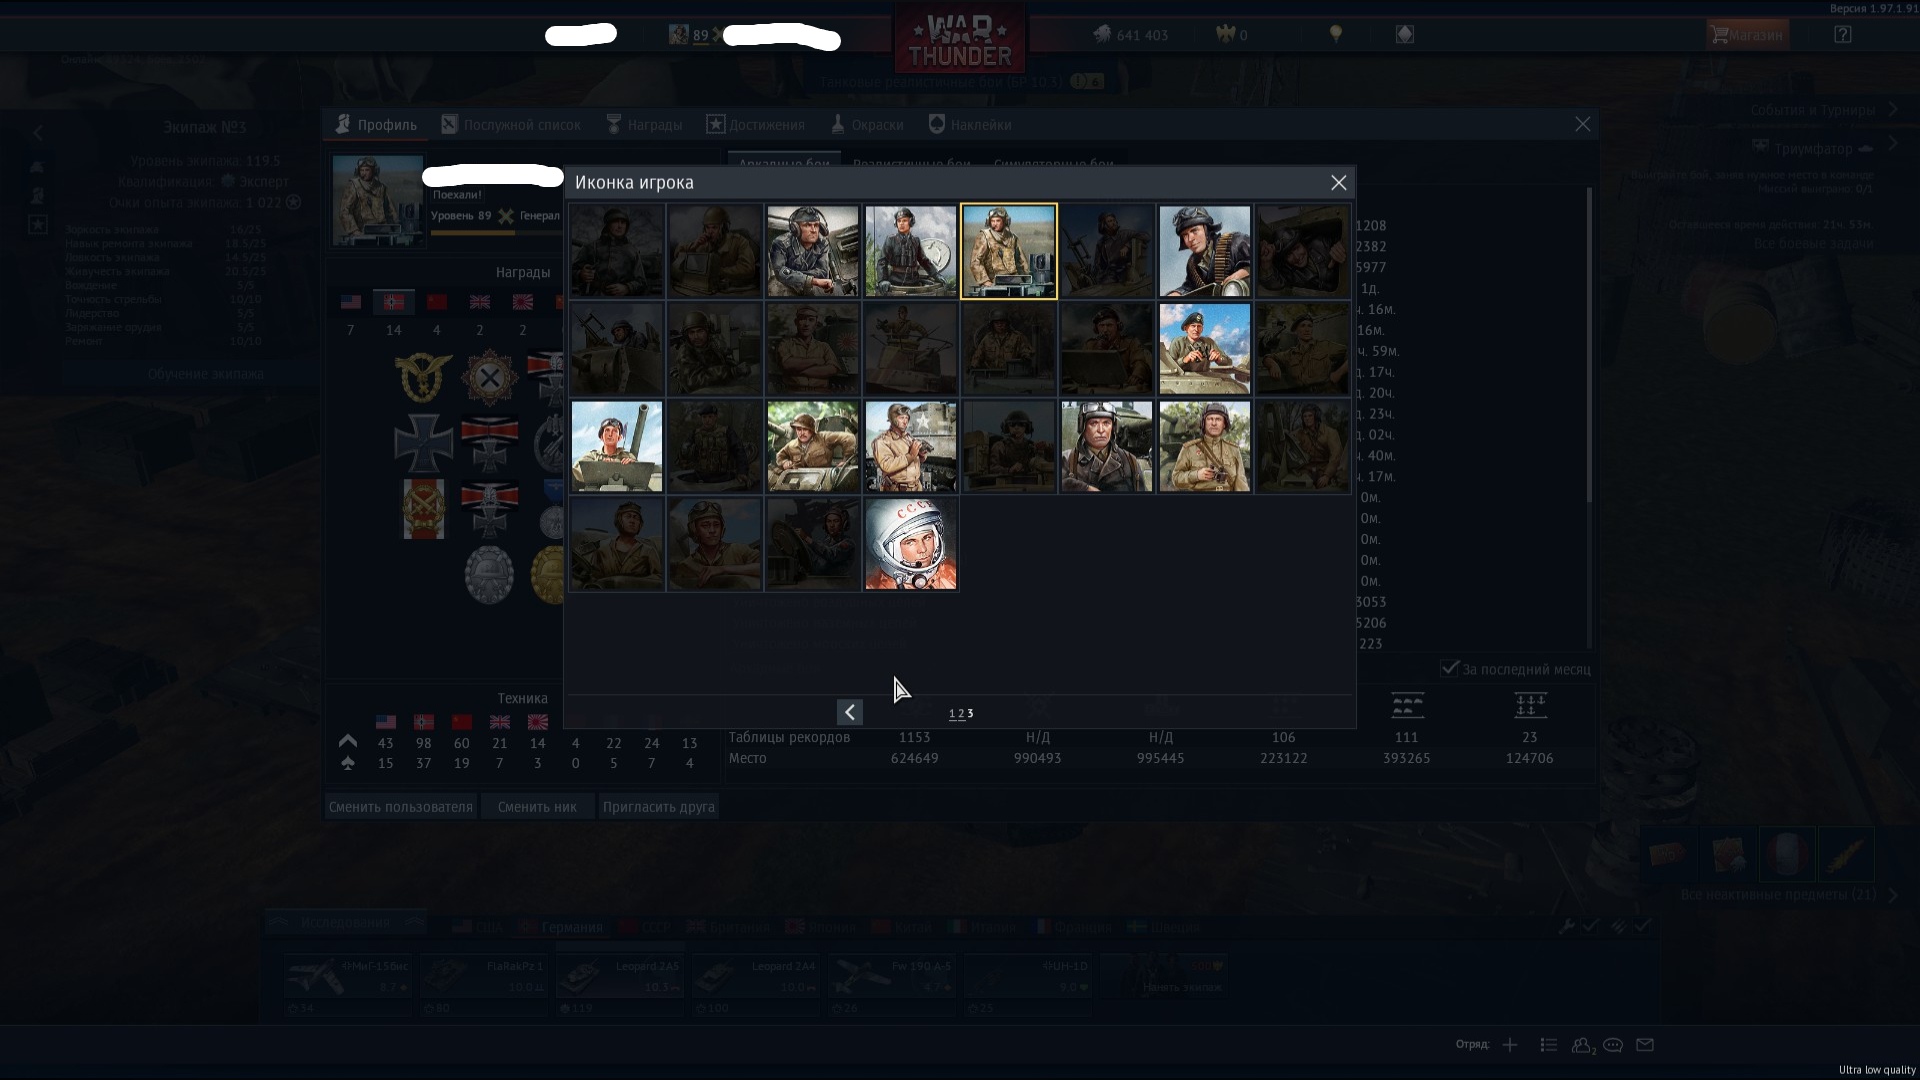Click the Пригласить друга button
This screenshot has width=1920, height=1080.
click(x=658, y=807)
